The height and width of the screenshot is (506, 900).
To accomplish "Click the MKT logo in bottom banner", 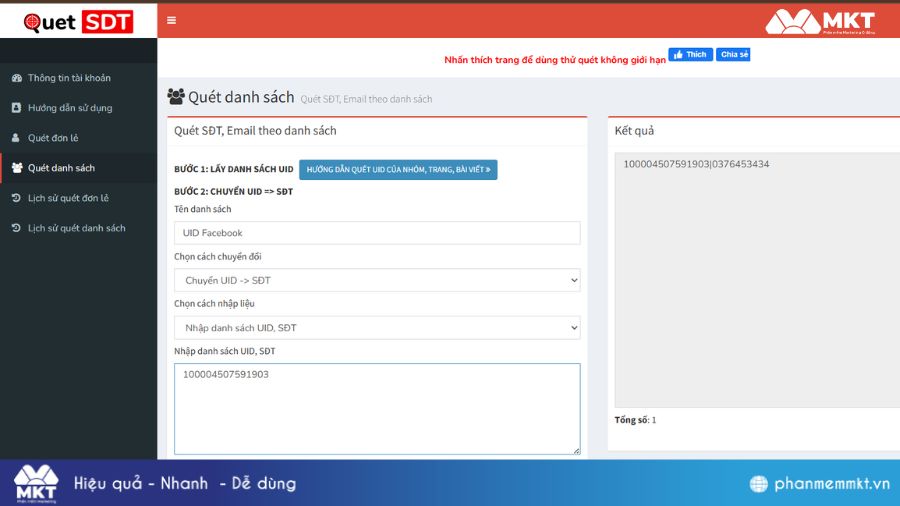I will pyautogui.click(x=36, y=484).
